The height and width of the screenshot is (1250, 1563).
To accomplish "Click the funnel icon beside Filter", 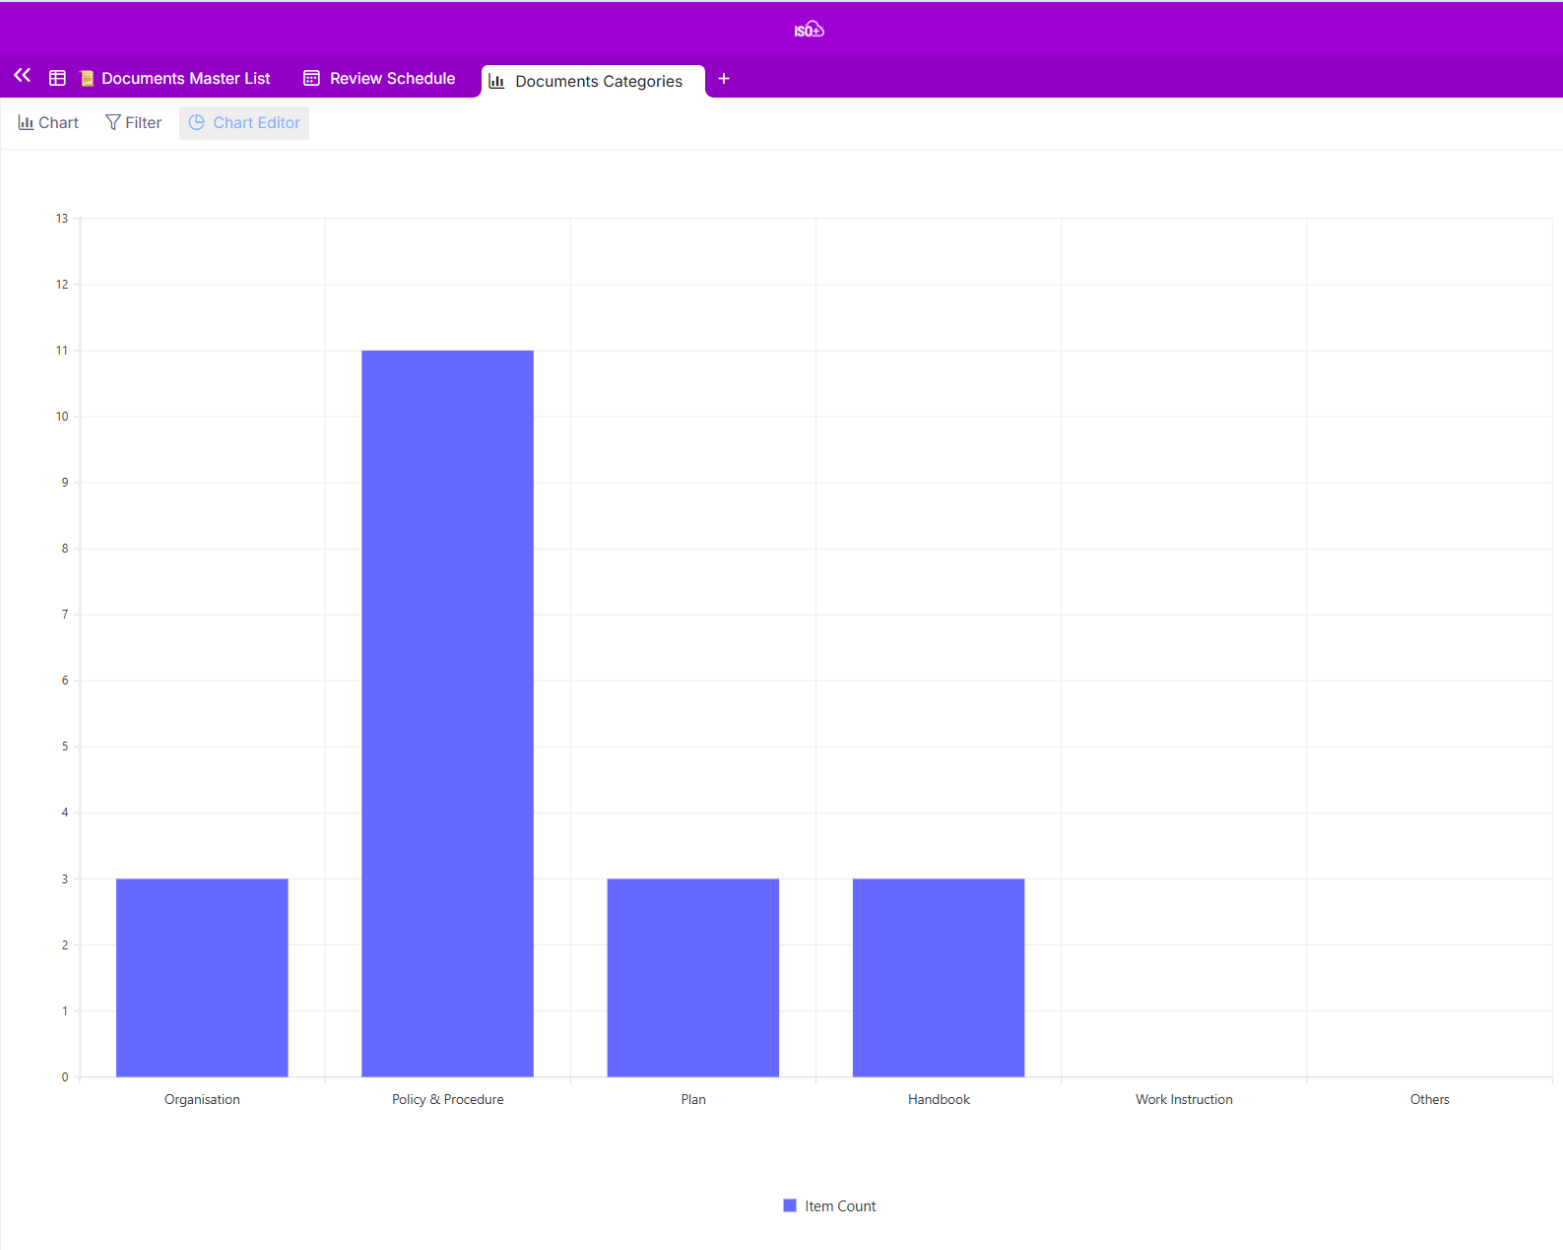I will point(113,122).
